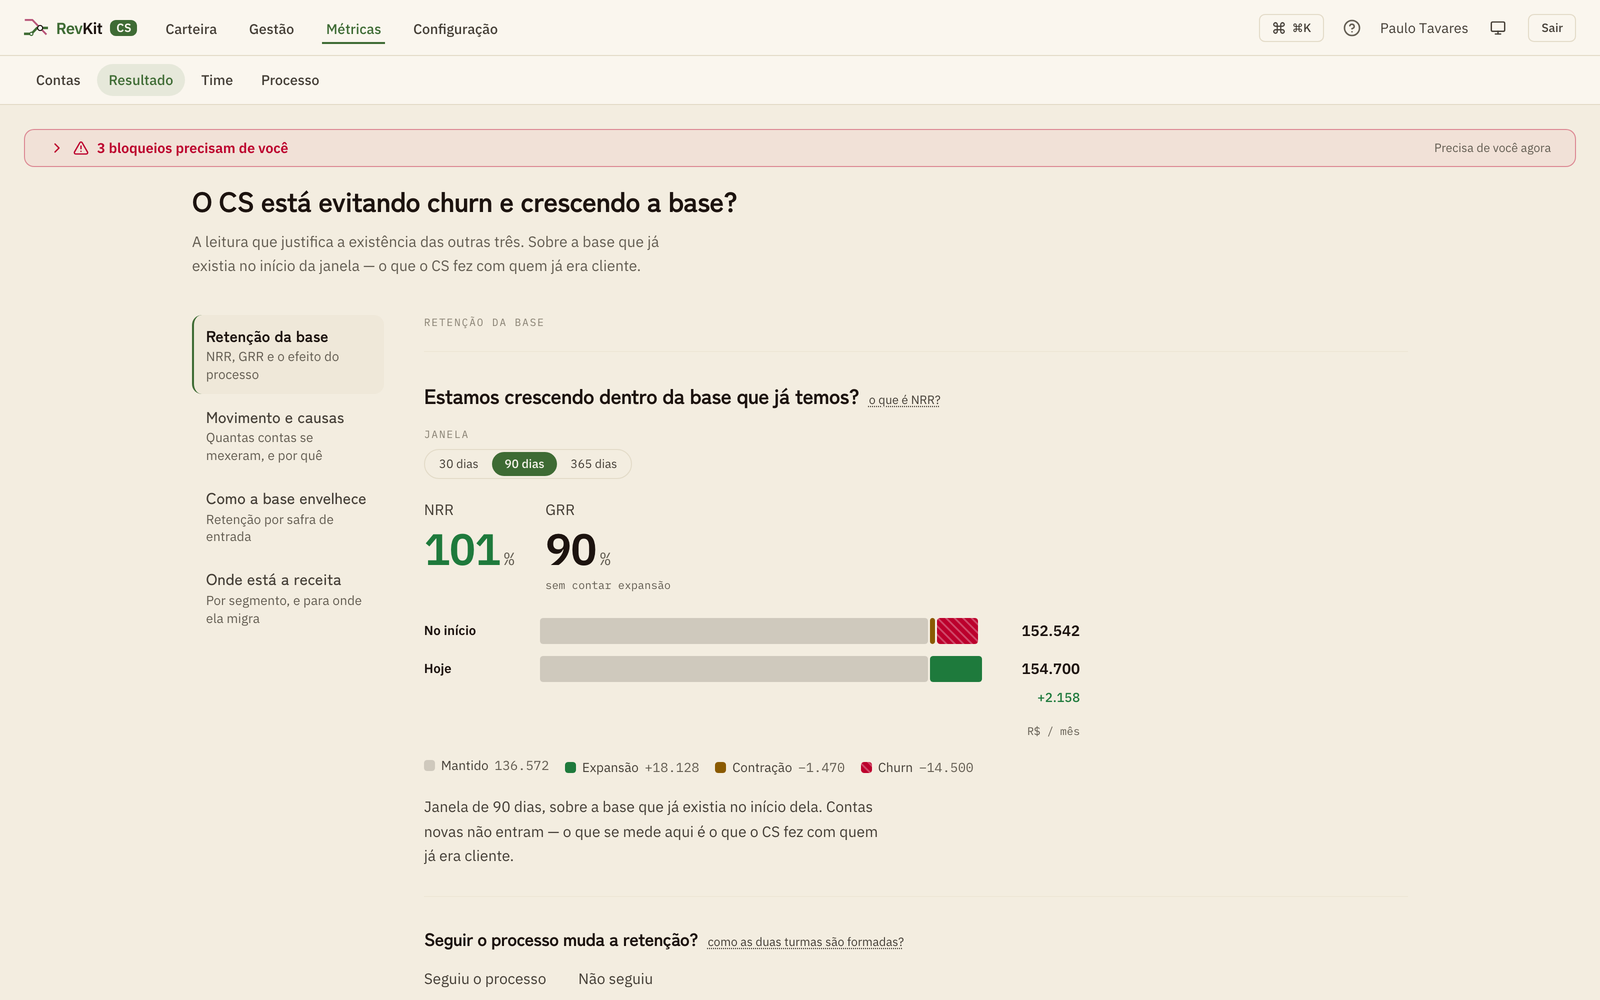
Task: Open the Movimento e causas section
Action: tap(288, 435)
